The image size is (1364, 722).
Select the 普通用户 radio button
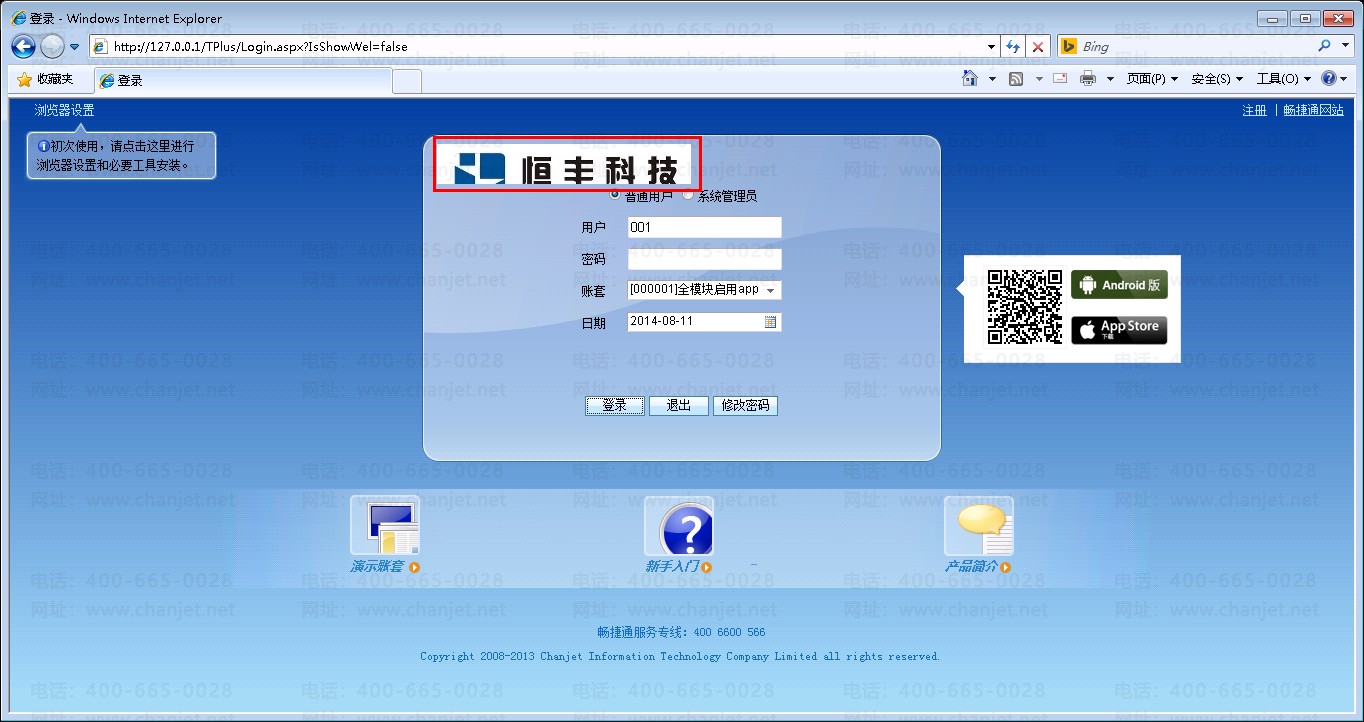(614, 195)
